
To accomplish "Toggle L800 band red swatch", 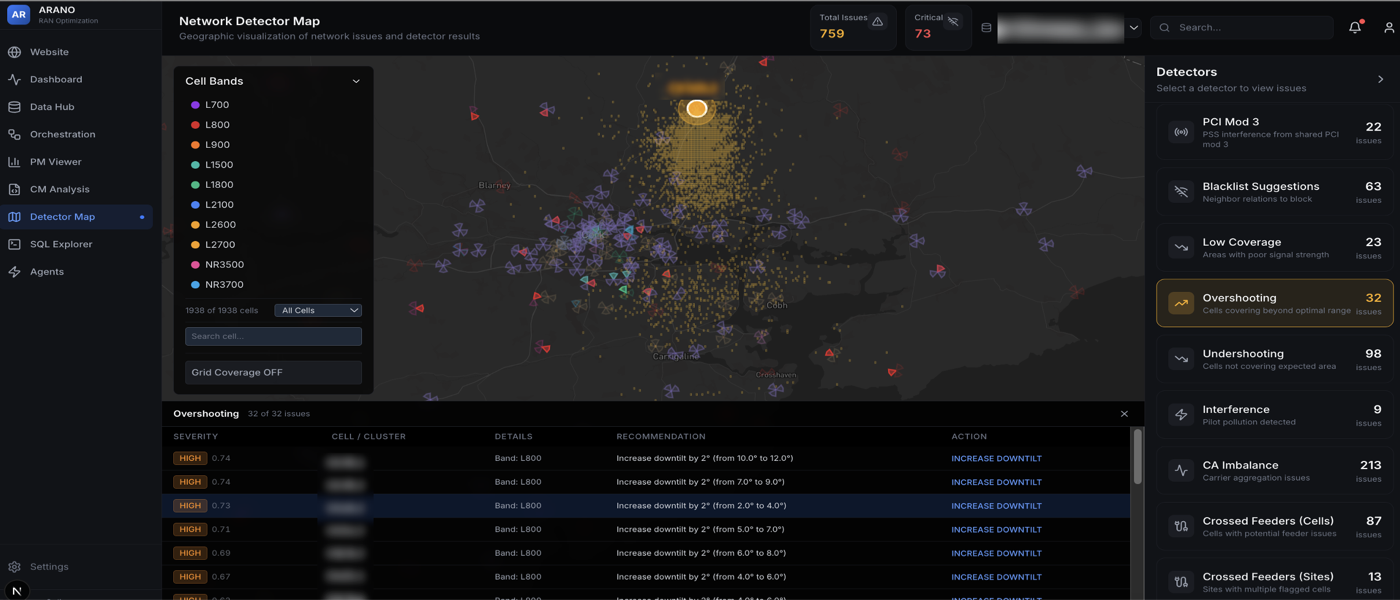I will point(195,125).
